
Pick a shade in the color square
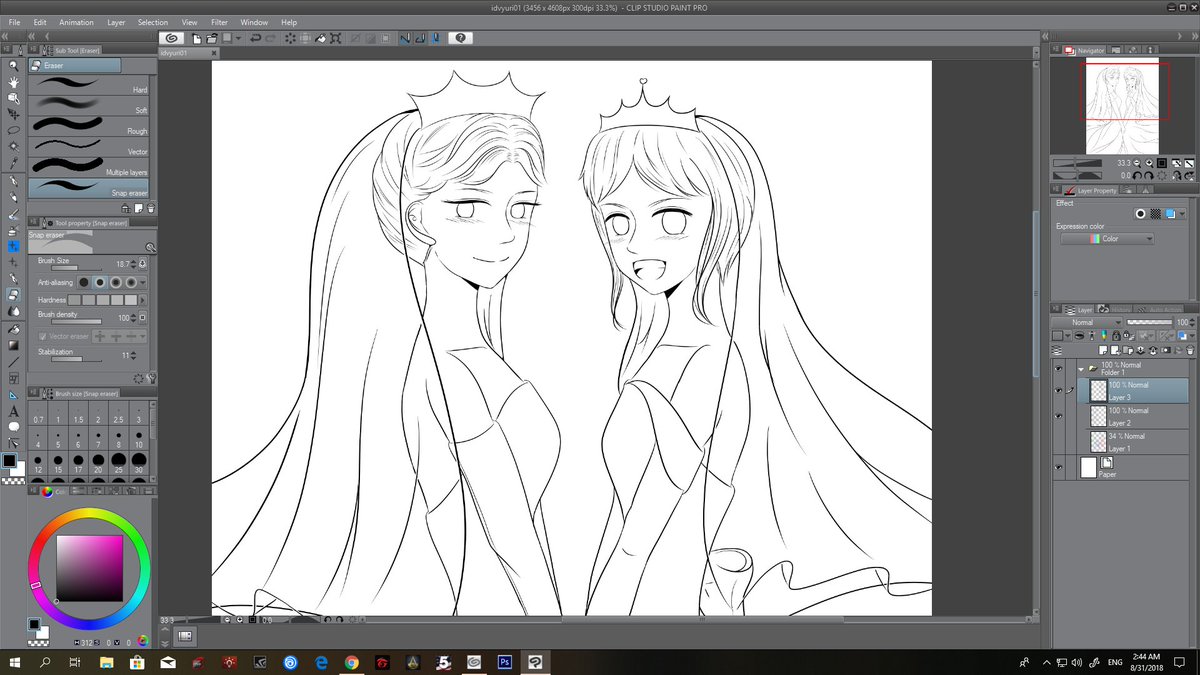90,568
